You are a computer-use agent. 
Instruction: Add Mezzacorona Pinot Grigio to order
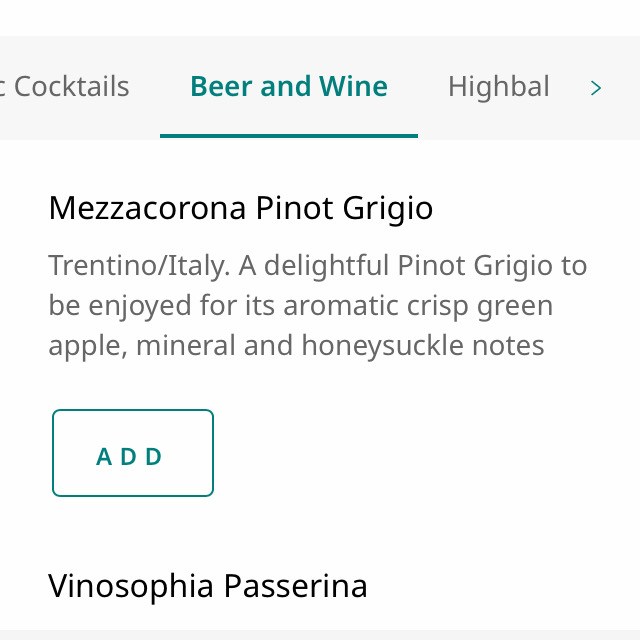coord(133,453)
